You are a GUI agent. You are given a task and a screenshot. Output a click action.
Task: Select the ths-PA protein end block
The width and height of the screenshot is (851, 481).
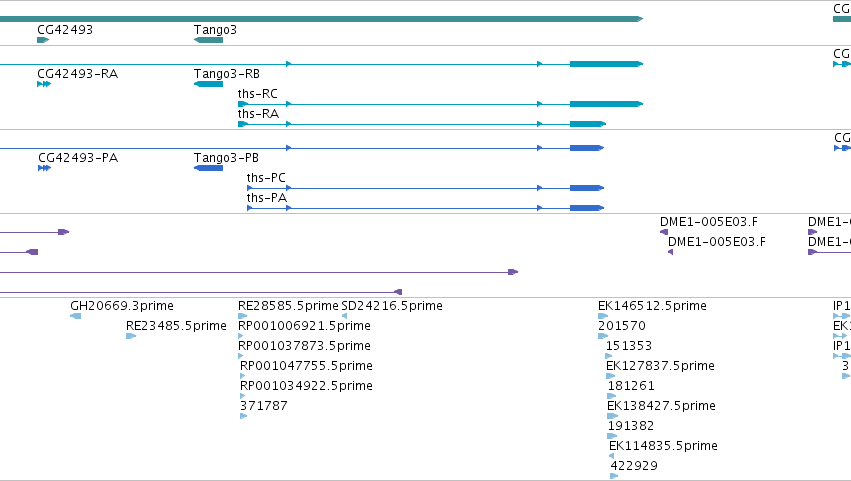click(x=587, y=208)
